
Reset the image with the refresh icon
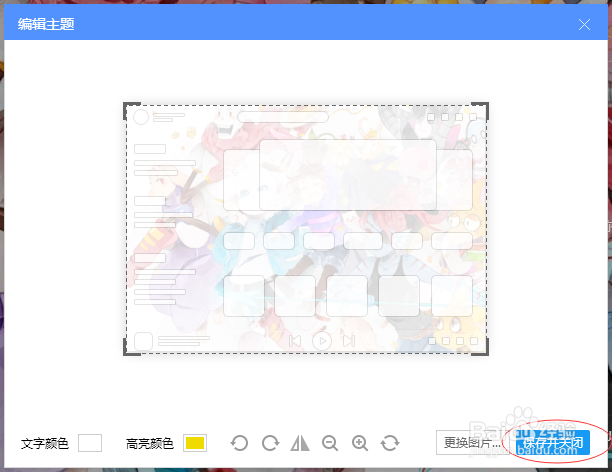tap(390, 443)
